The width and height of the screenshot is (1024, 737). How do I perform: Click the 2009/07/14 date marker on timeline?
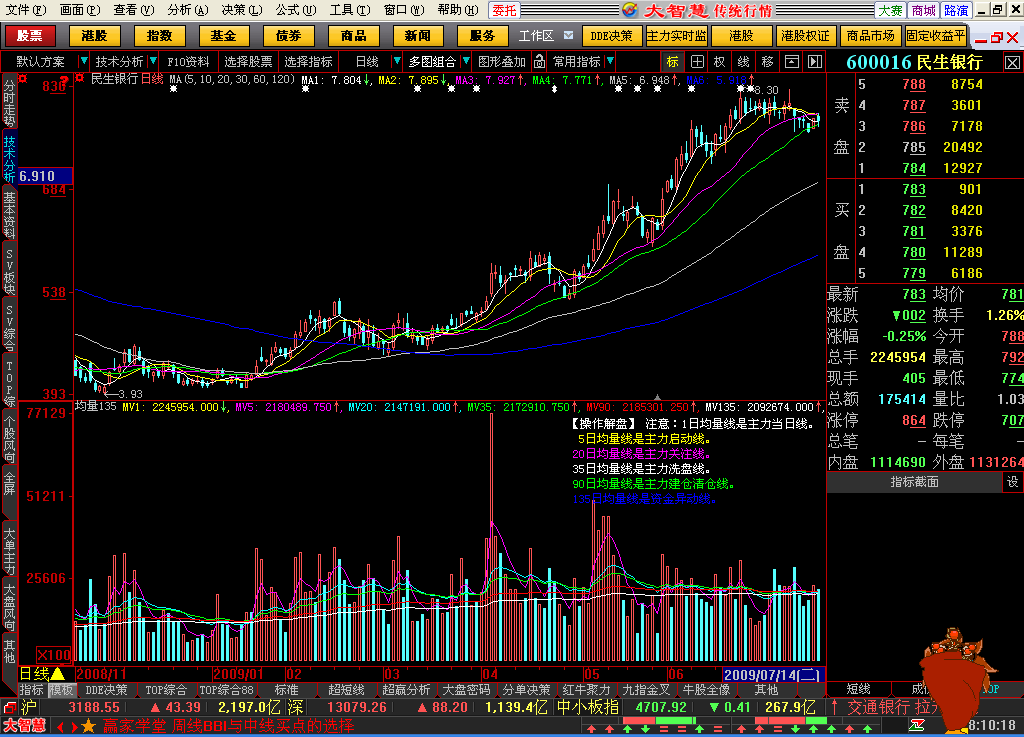point(774,674)
